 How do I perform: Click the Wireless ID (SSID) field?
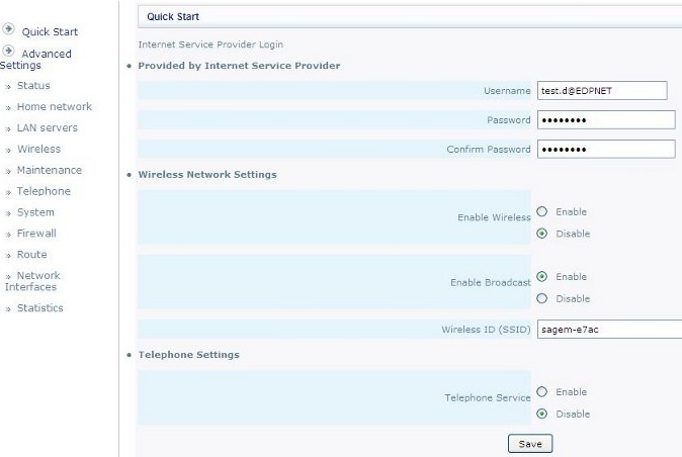(x=609, y=329)
